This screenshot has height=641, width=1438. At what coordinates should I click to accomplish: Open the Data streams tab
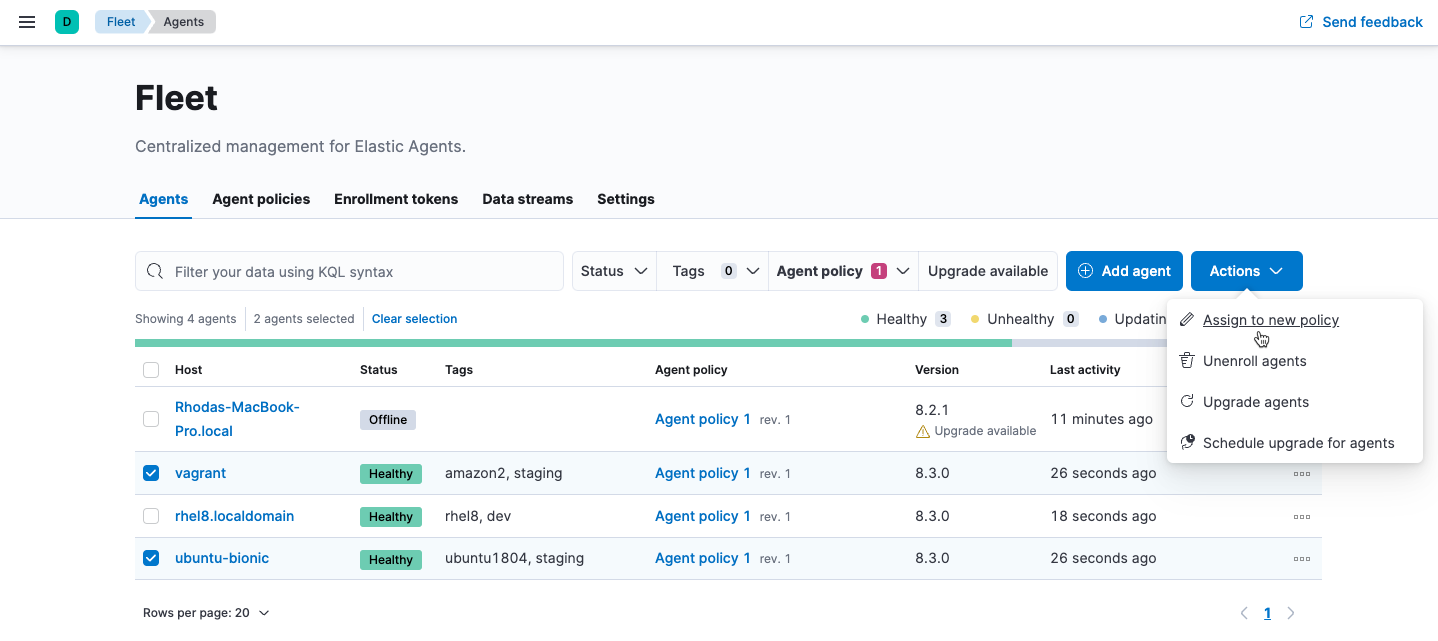[527, 199]
